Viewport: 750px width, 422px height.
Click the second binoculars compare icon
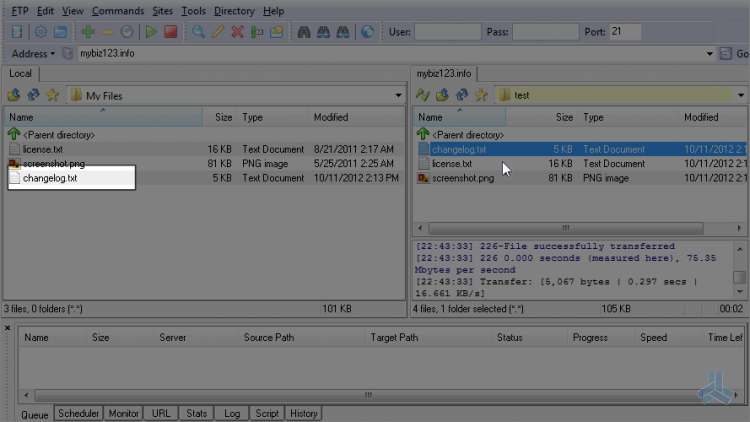(x=323, y=32)
